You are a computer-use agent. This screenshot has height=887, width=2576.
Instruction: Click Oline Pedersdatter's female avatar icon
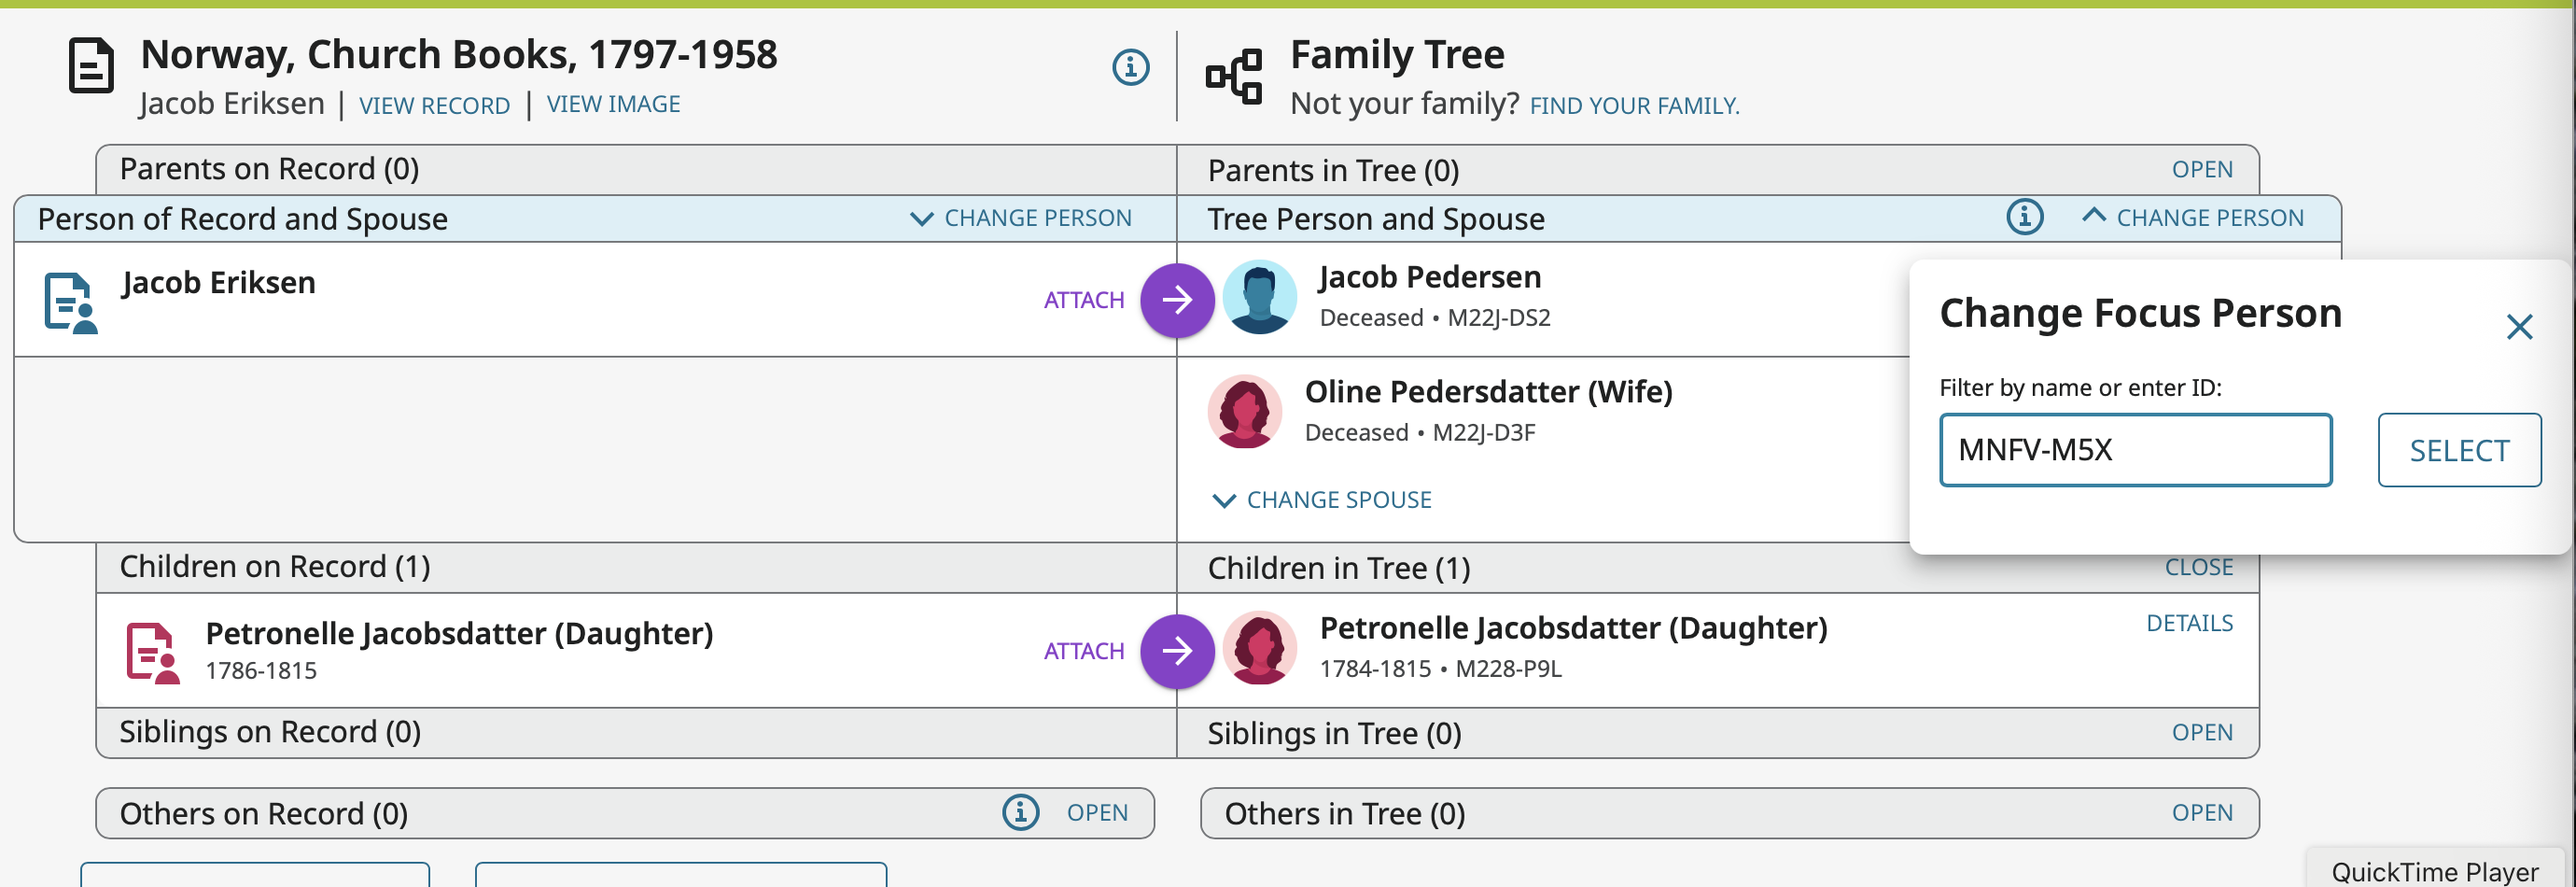coord(1244,412)
